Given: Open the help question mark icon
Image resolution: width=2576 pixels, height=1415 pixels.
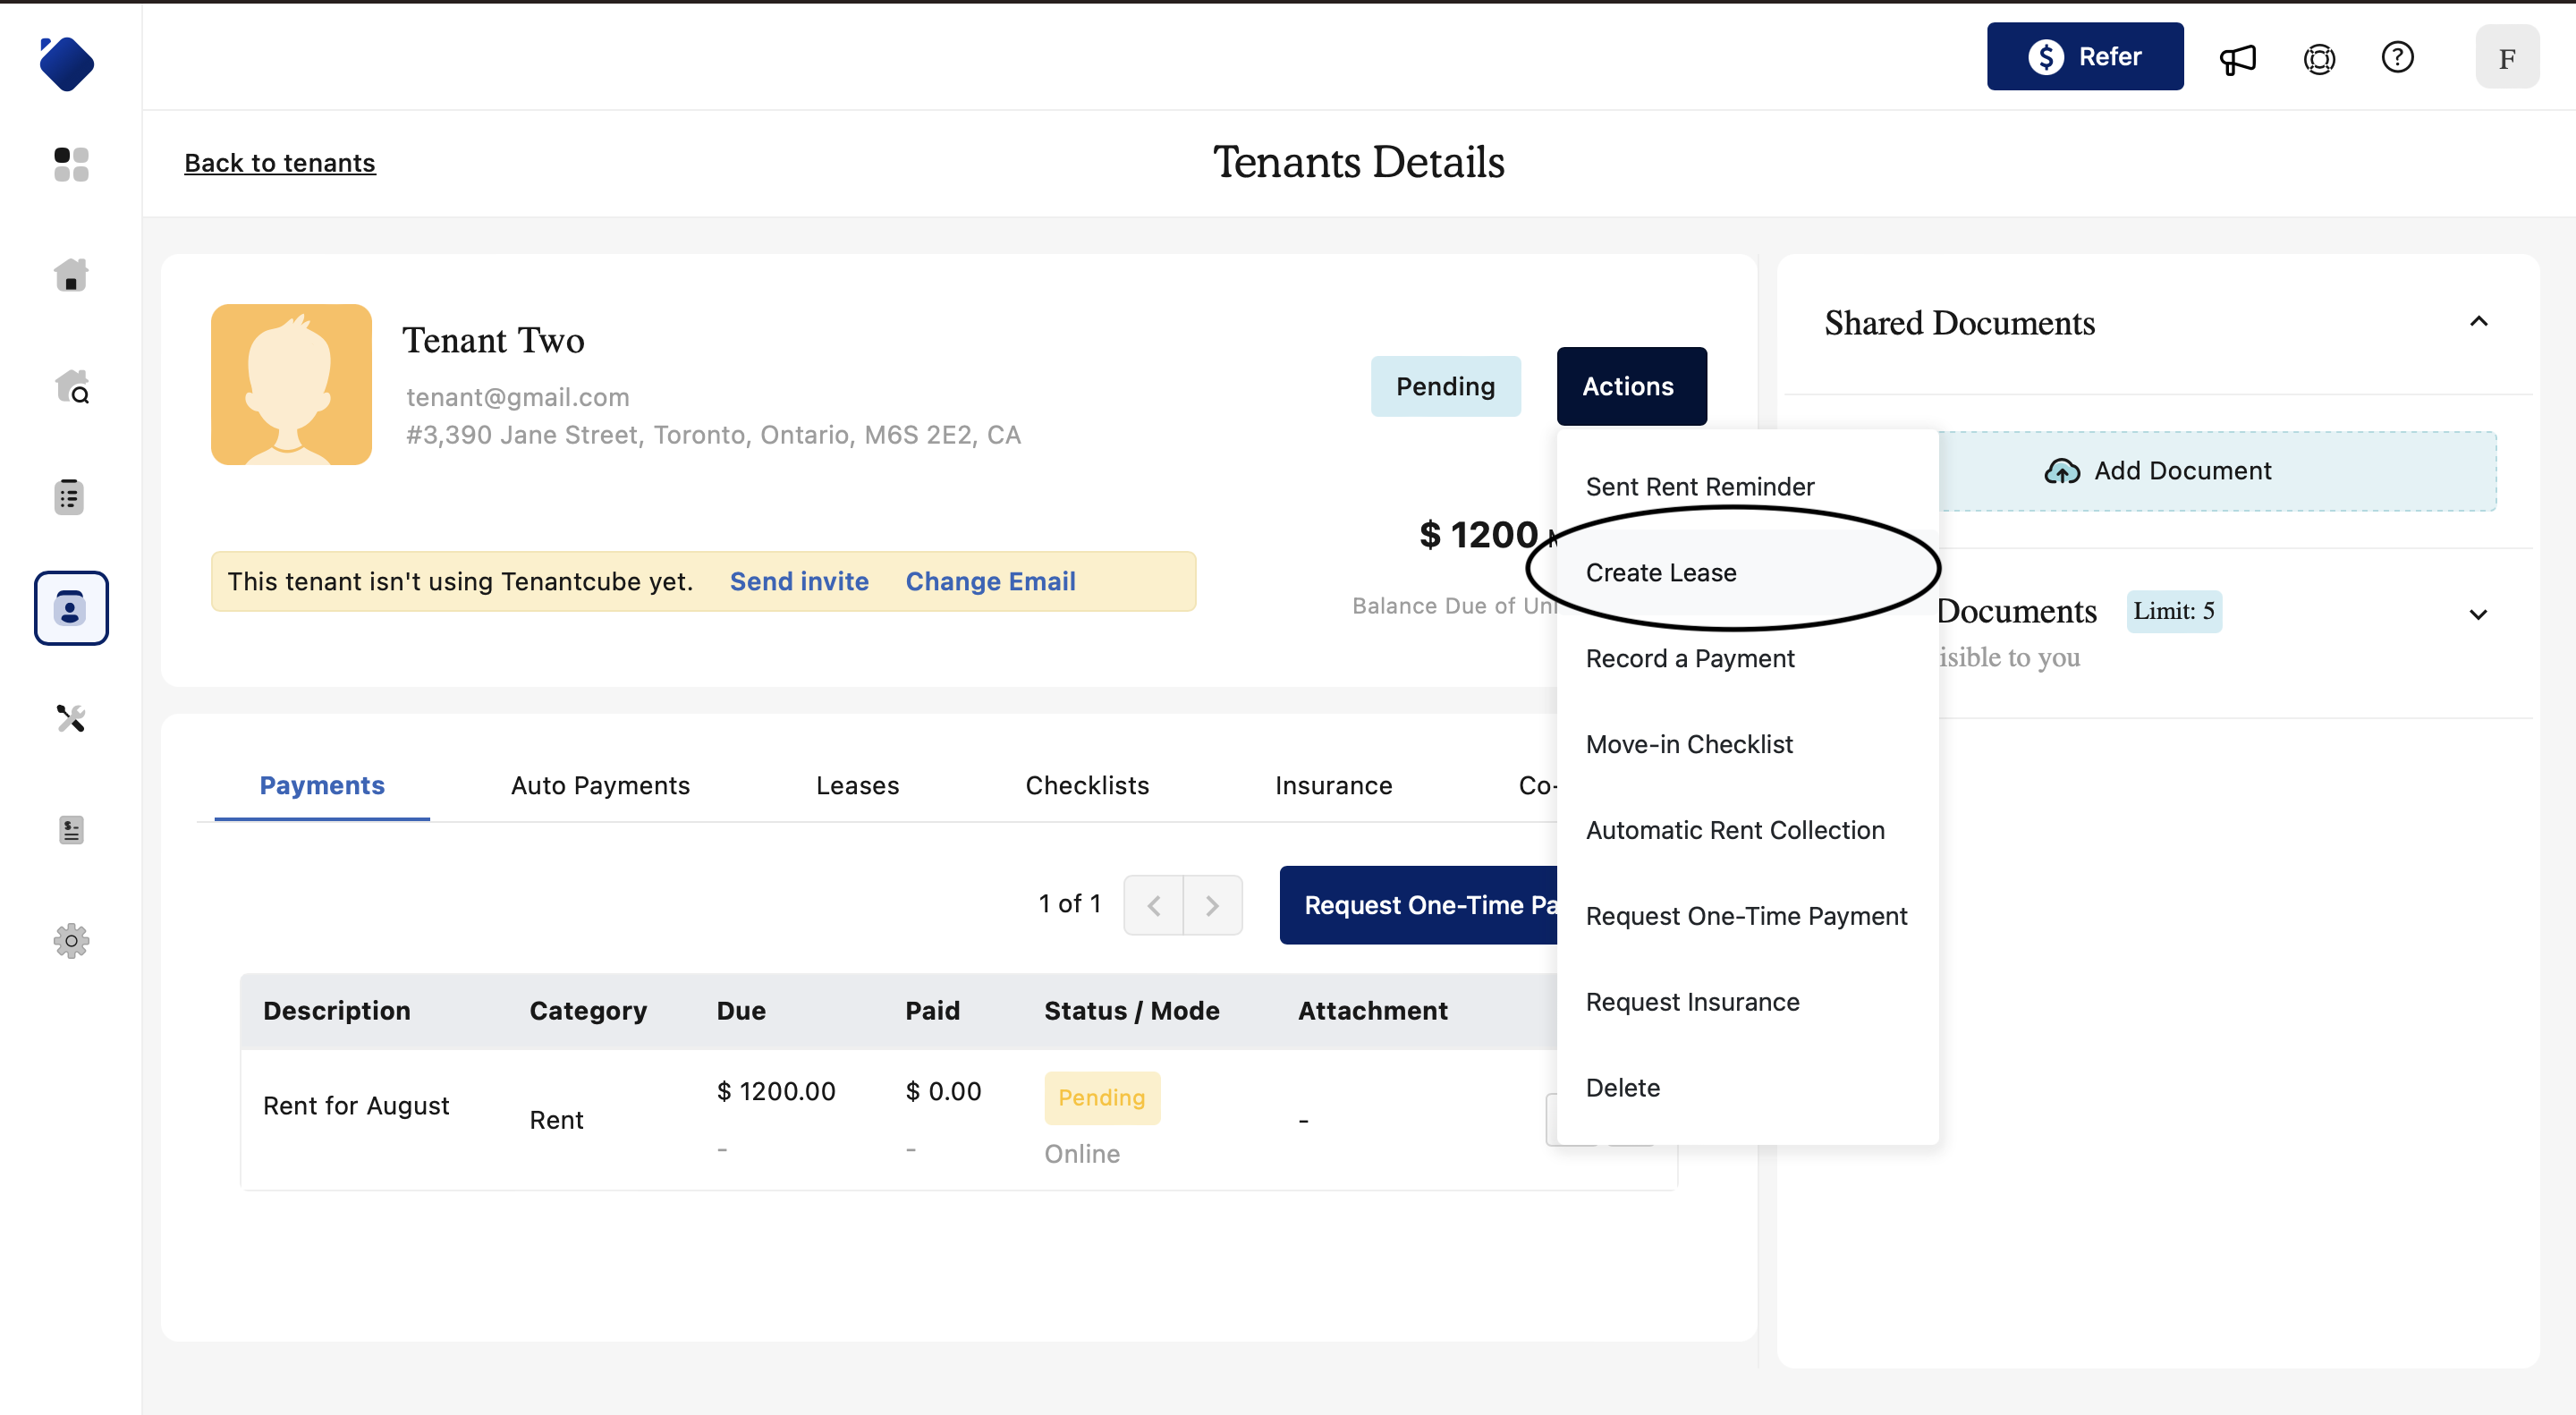Looking at the screenshot, I should (x=2397, y=58).
